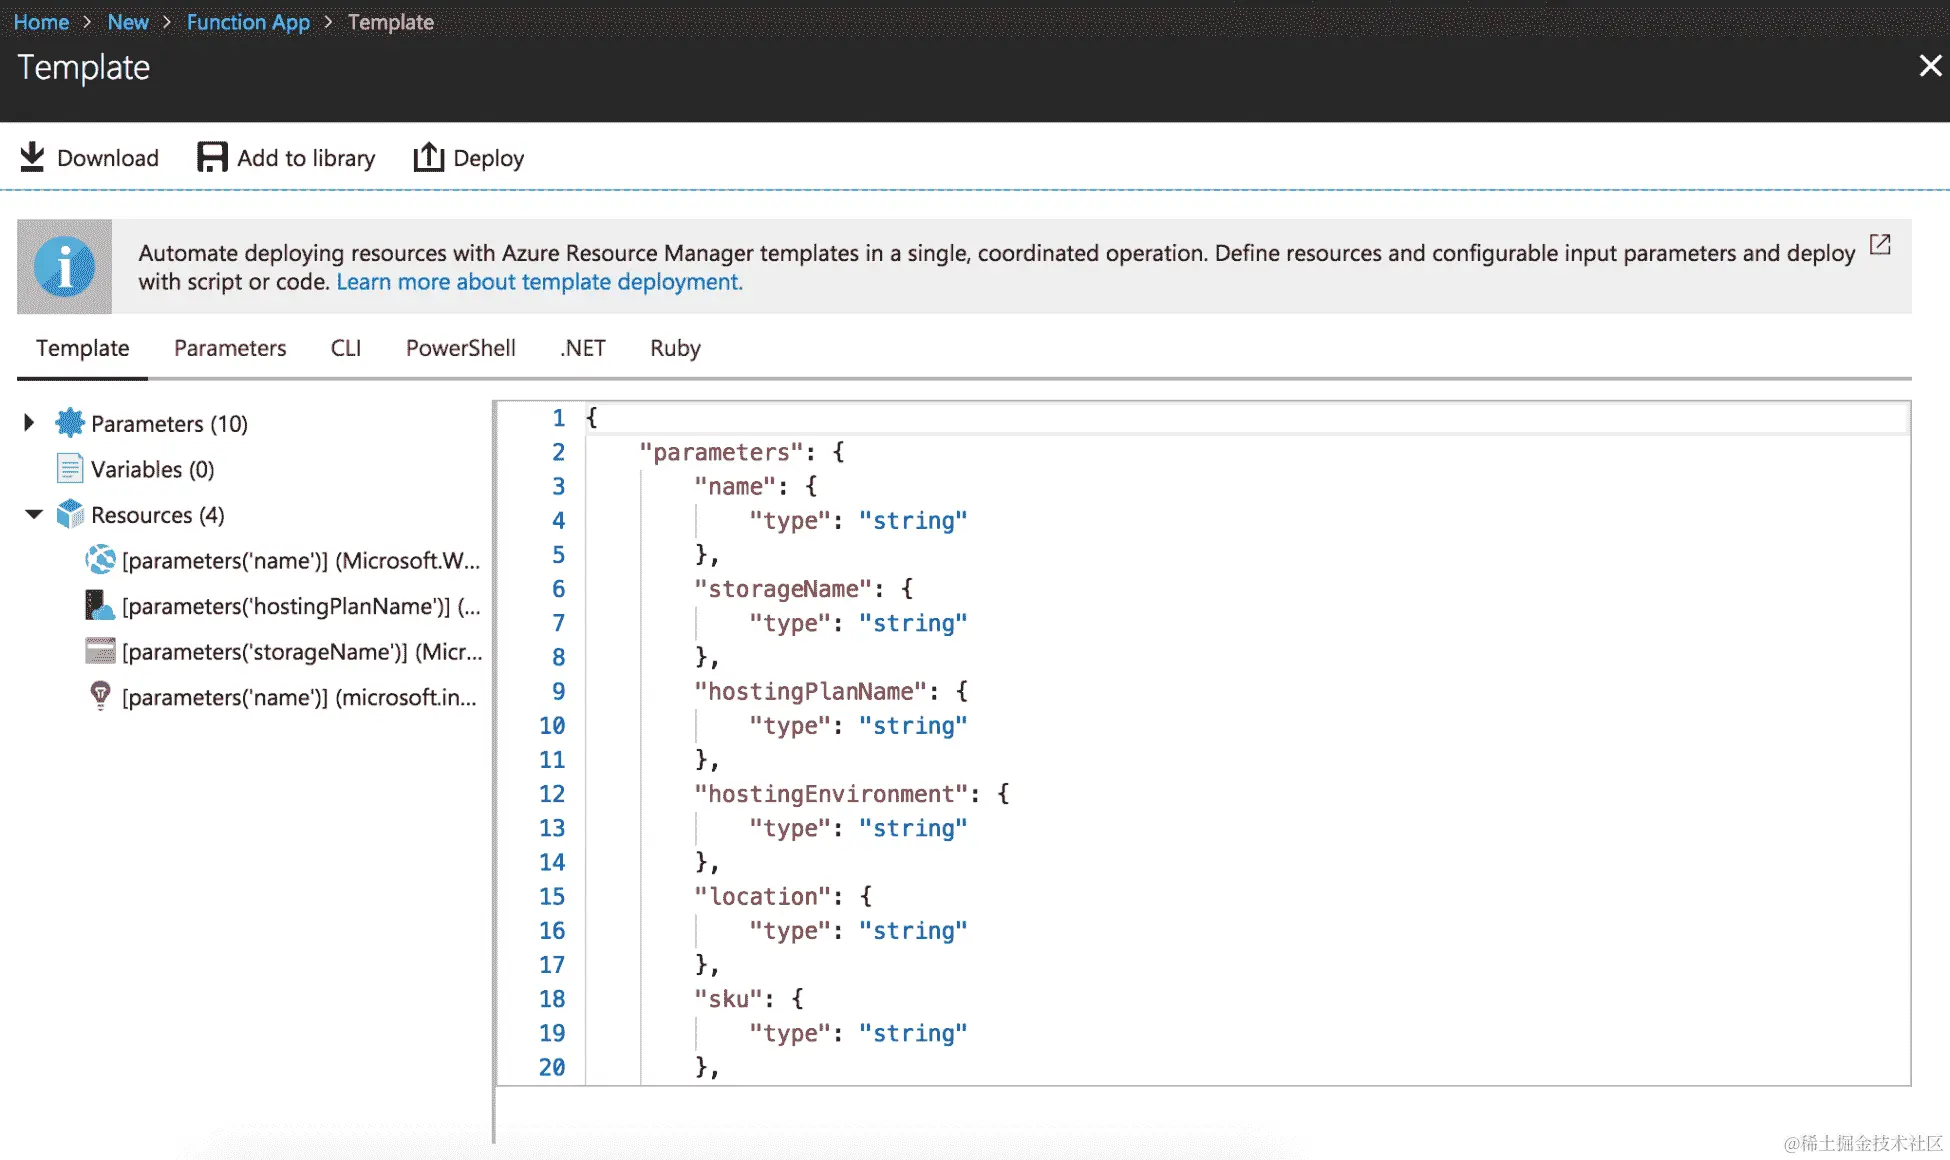
Task: Click the Variables document icon
Action: [69, 469]
